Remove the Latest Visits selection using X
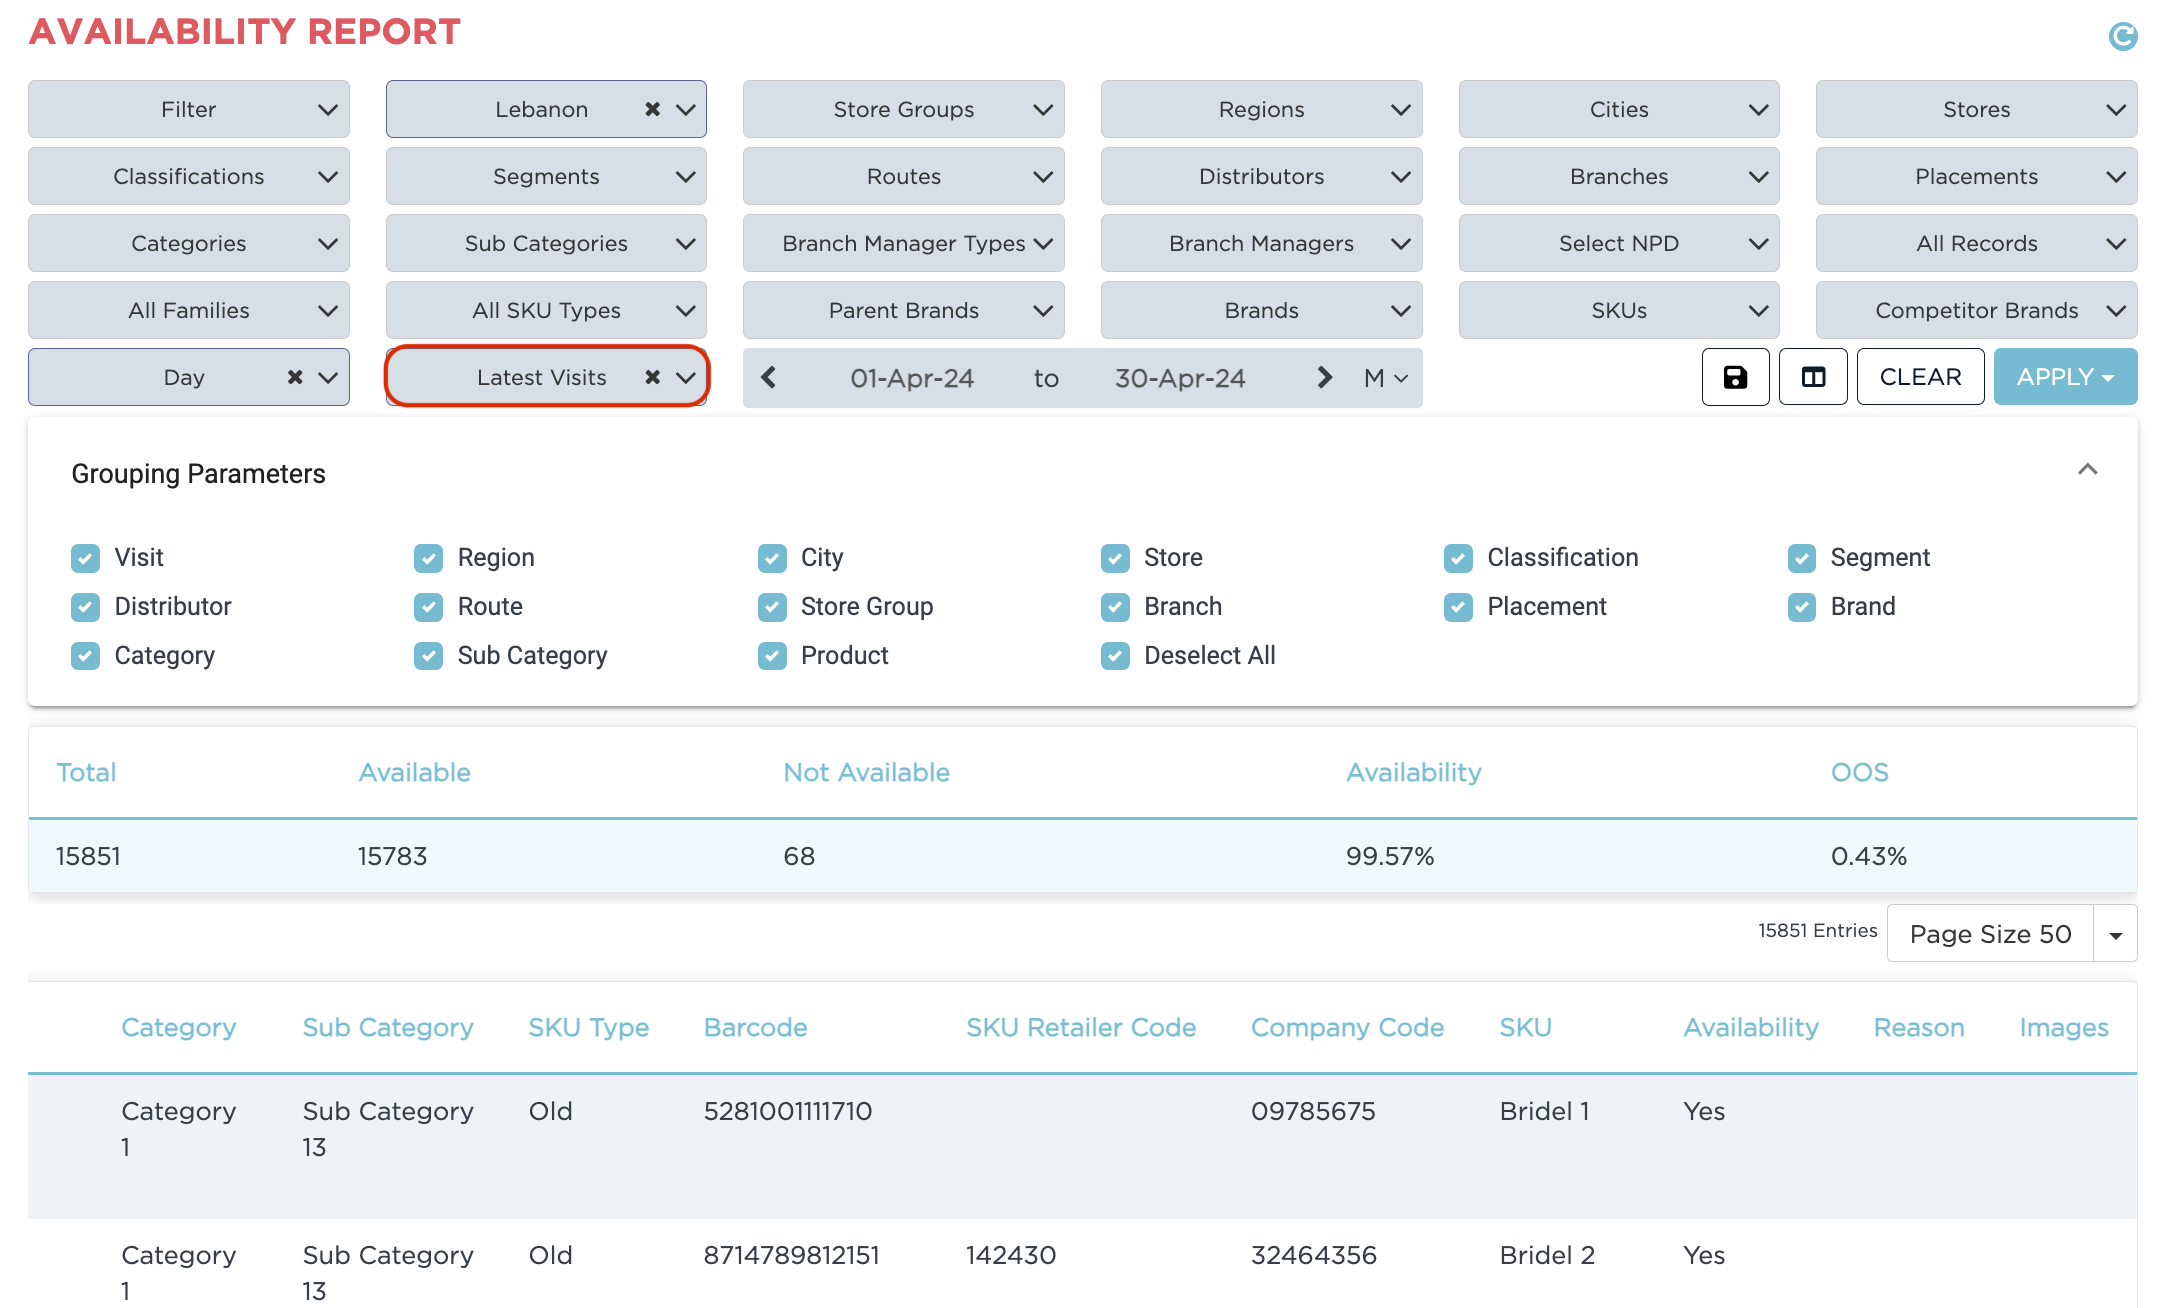Viewport: 2174px width, 1308px height. click(x=652, y=377)
